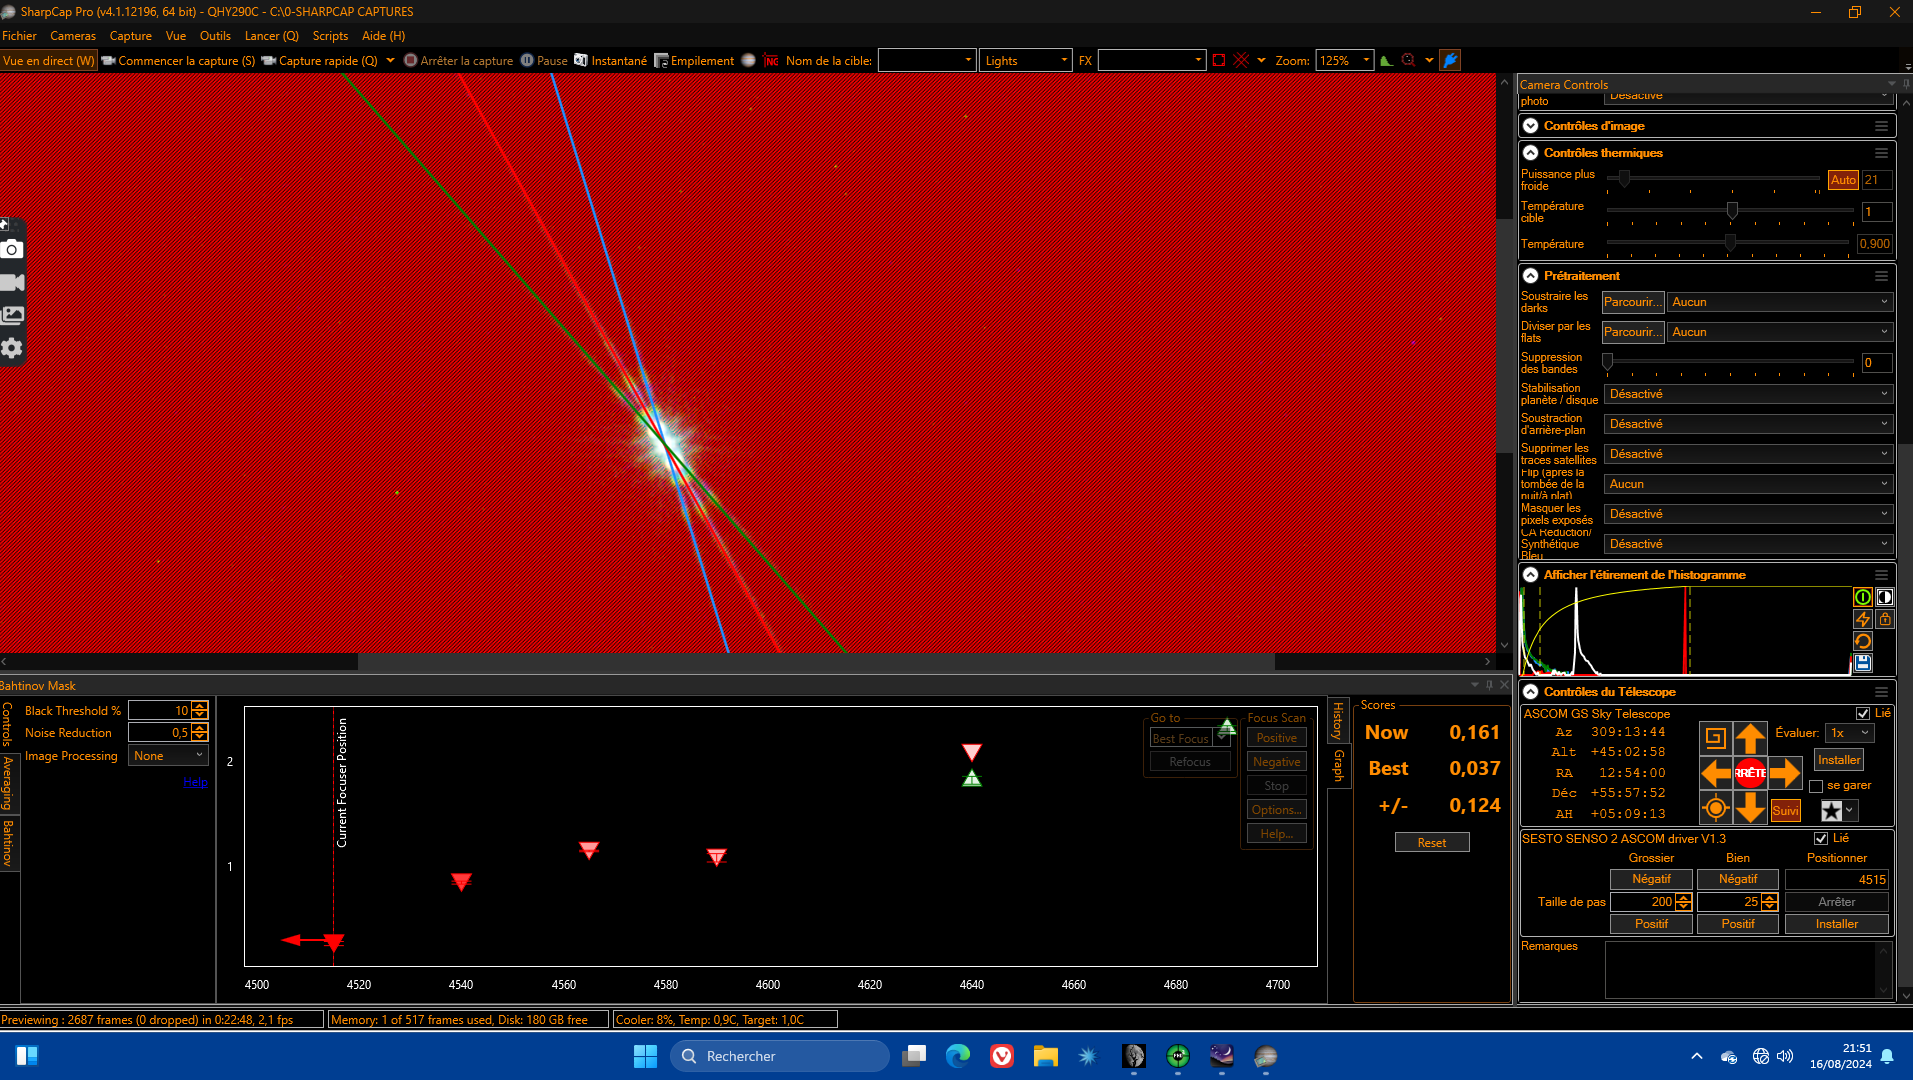Click the spiral search icon in telescope controls
Screen dimensions: 1913x1080
coord(1716,739)
